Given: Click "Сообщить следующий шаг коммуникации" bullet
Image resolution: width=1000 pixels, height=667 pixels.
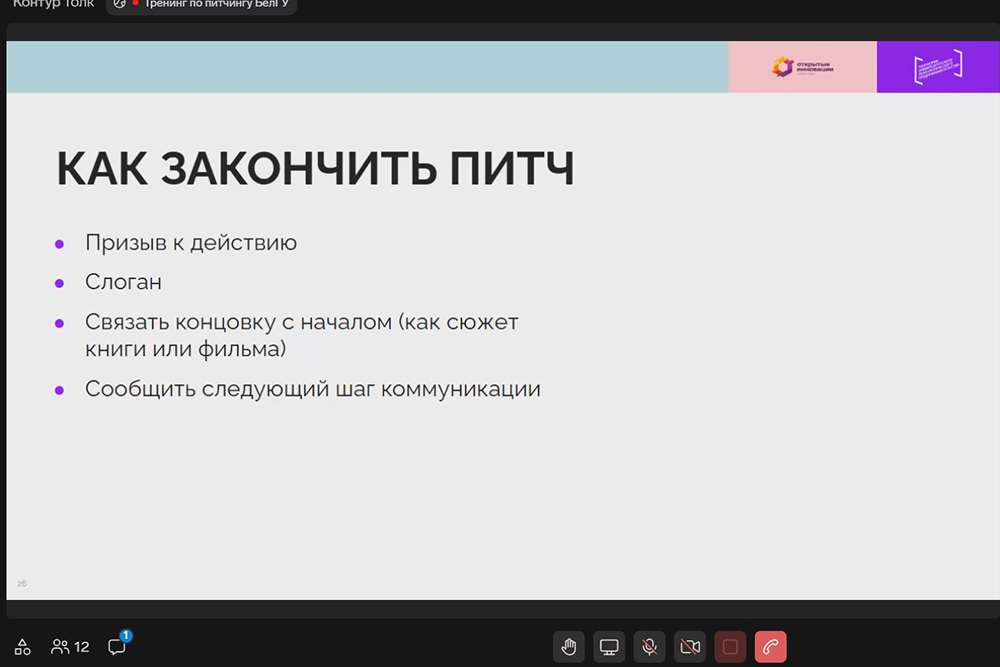Looking at the screenshot, I should pos(312,389).
